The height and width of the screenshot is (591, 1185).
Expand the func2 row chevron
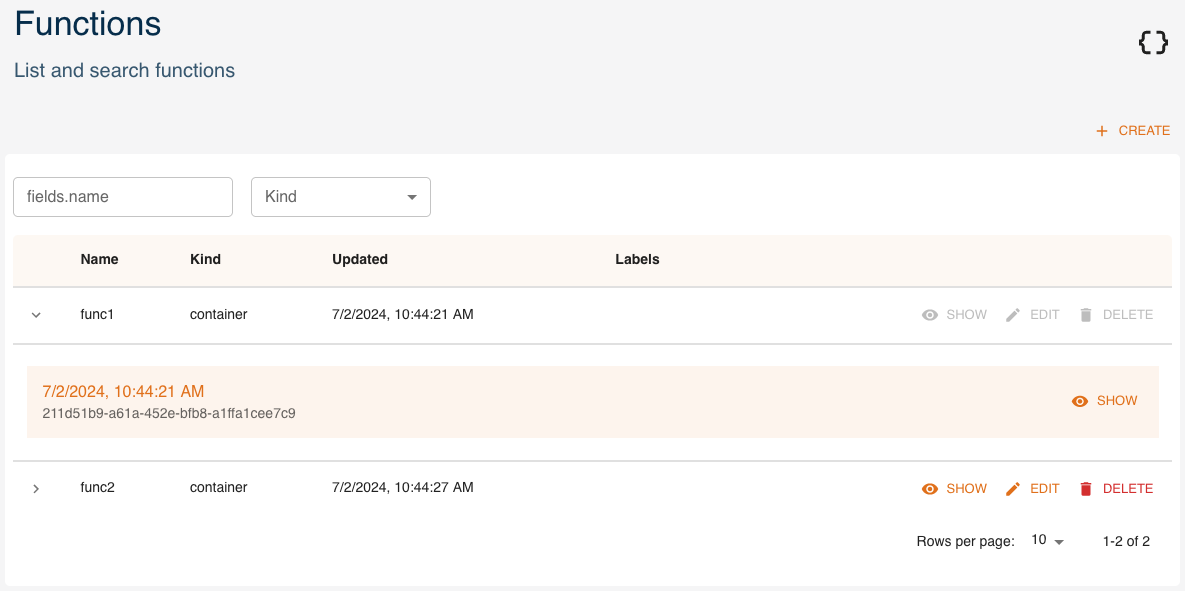(36, 489)
